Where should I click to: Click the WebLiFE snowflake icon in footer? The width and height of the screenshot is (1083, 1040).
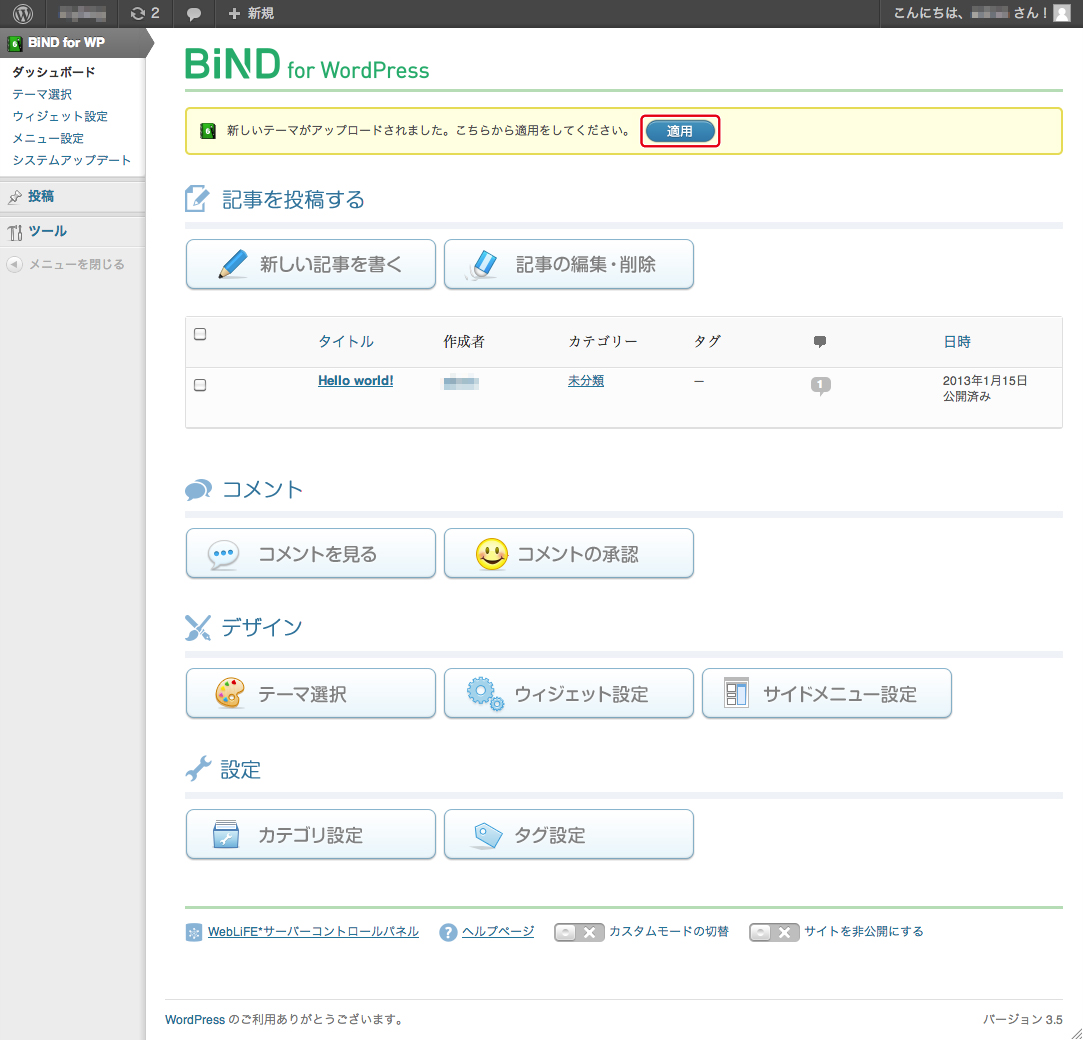(194, 932)
